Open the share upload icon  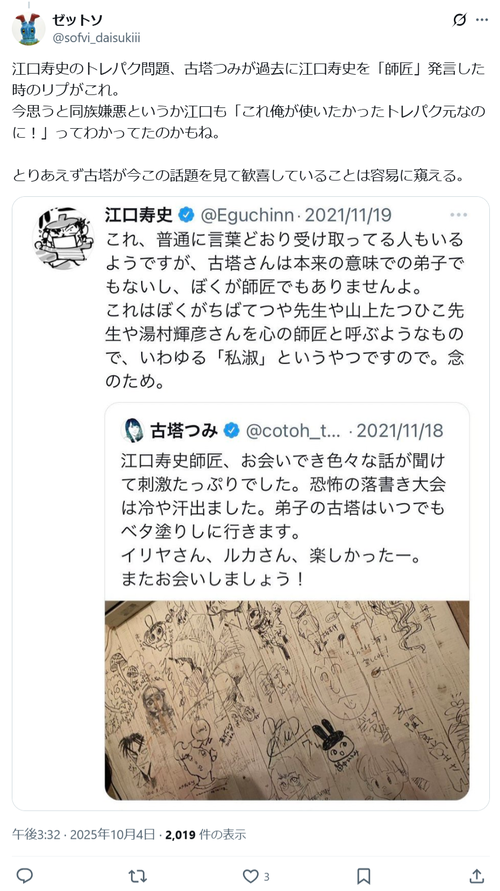pyautogui.click(x=477, y=876)
